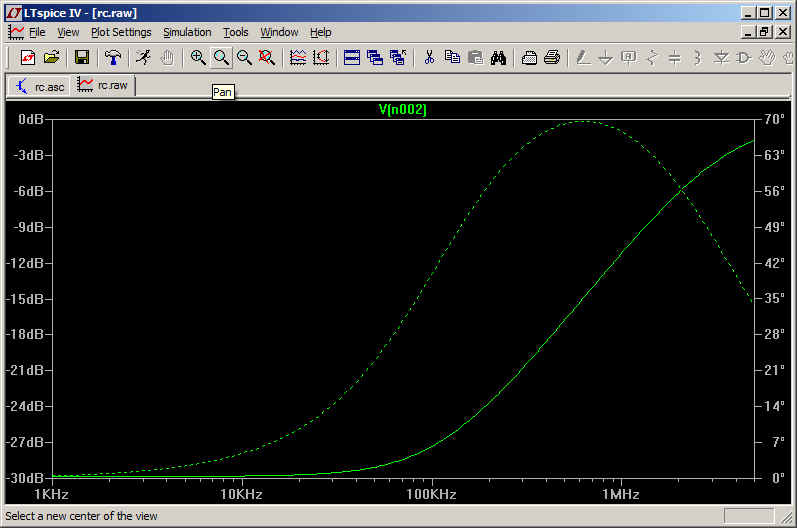Select the rc.raw tab

pyautogui.click(x=103, y=85)
